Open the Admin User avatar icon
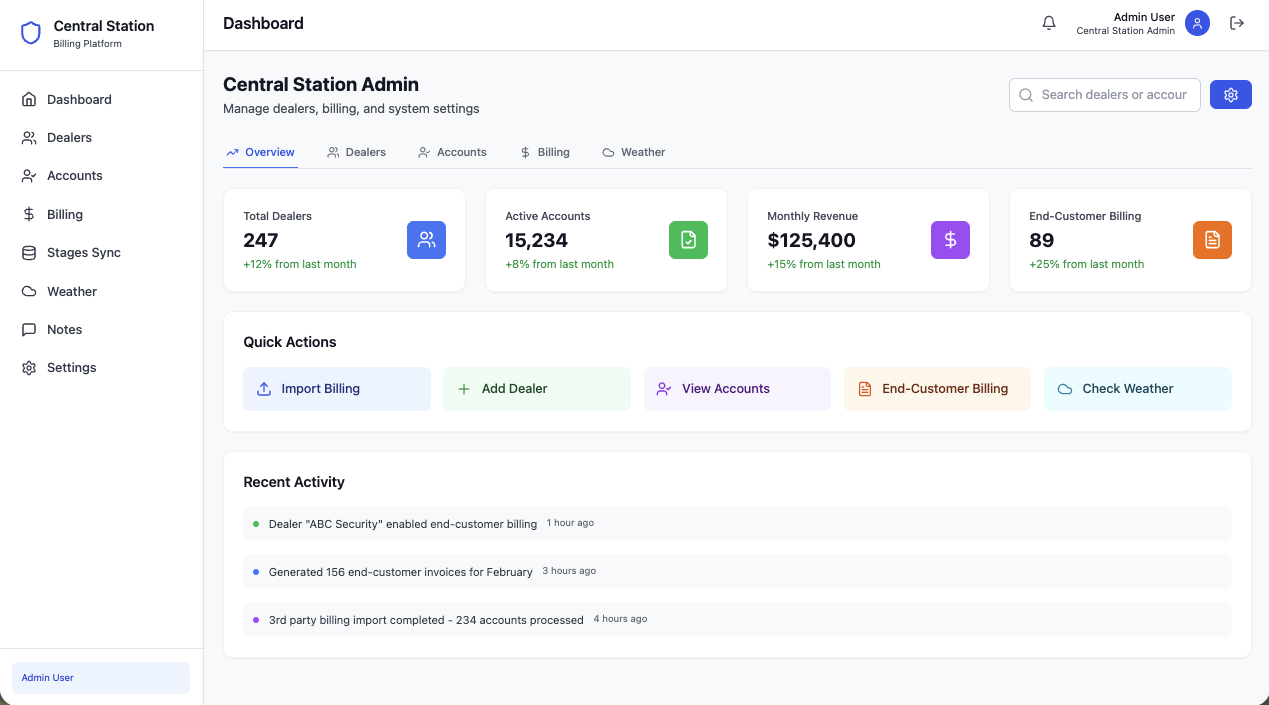This screenshot has width=1269, height=705. tap(1197, 23)
